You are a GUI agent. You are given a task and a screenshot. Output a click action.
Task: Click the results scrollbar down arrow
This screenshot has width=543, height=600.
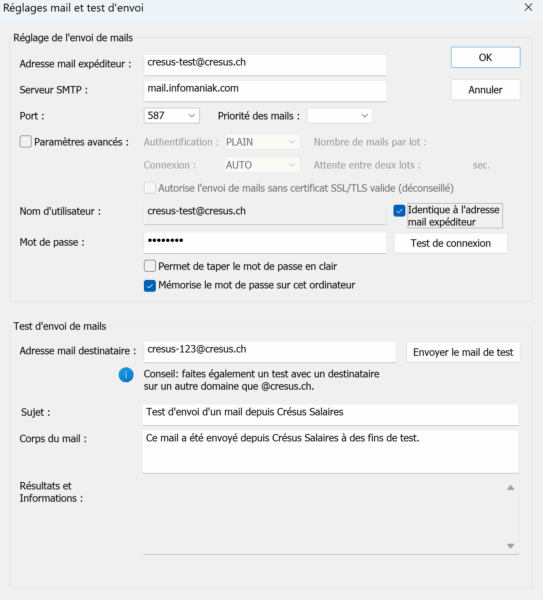[510, 546]
